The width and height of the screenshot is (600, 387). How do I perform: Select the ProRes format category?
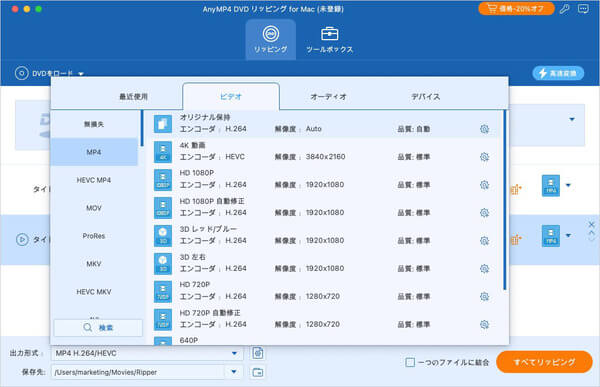(x=94, y=236)
